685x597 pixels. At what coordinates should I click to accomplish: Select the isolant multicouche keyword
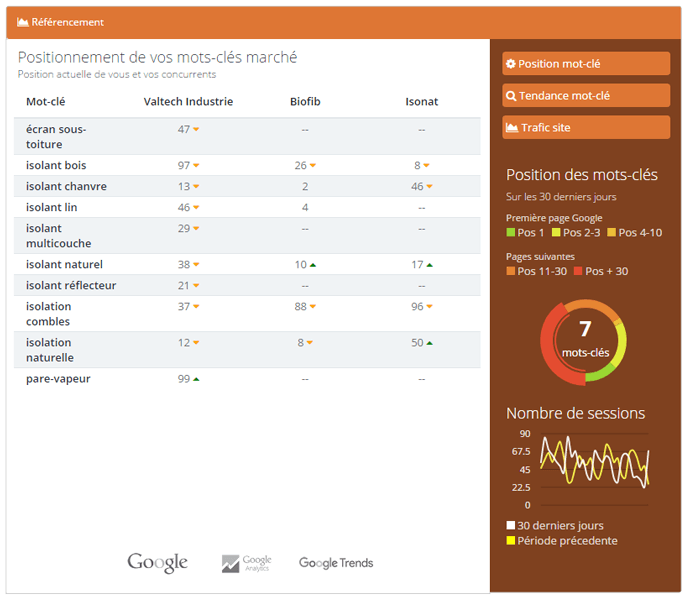tap(59, 236)
